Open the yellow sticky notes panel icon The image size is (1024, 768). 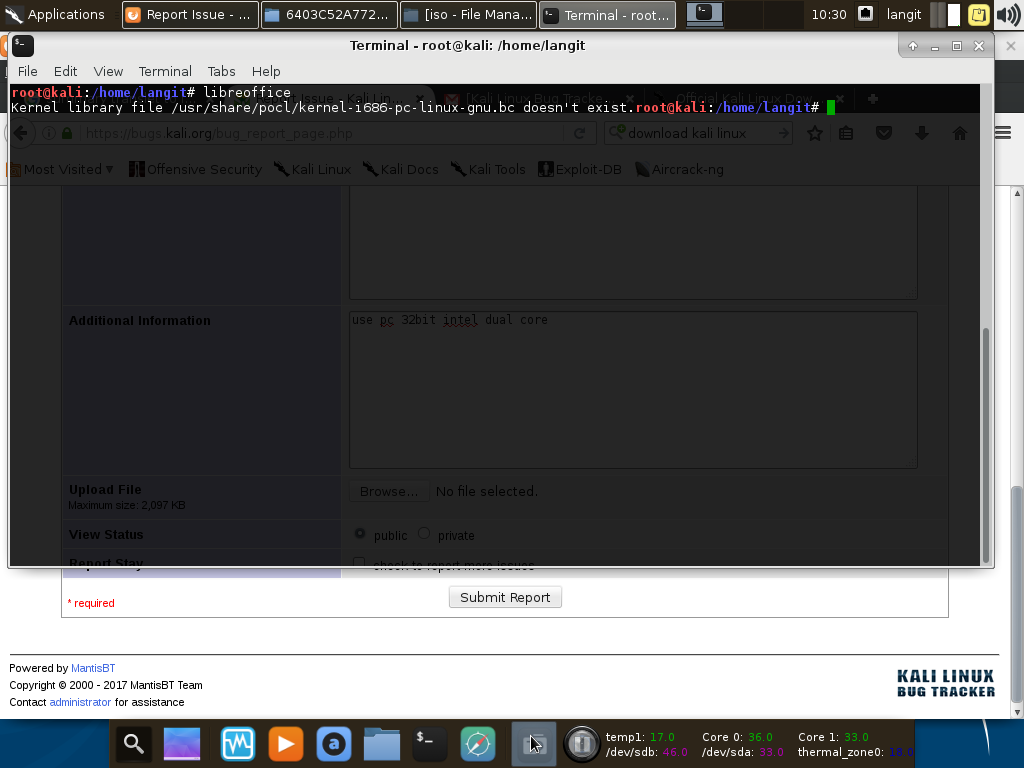click(979, 15)
